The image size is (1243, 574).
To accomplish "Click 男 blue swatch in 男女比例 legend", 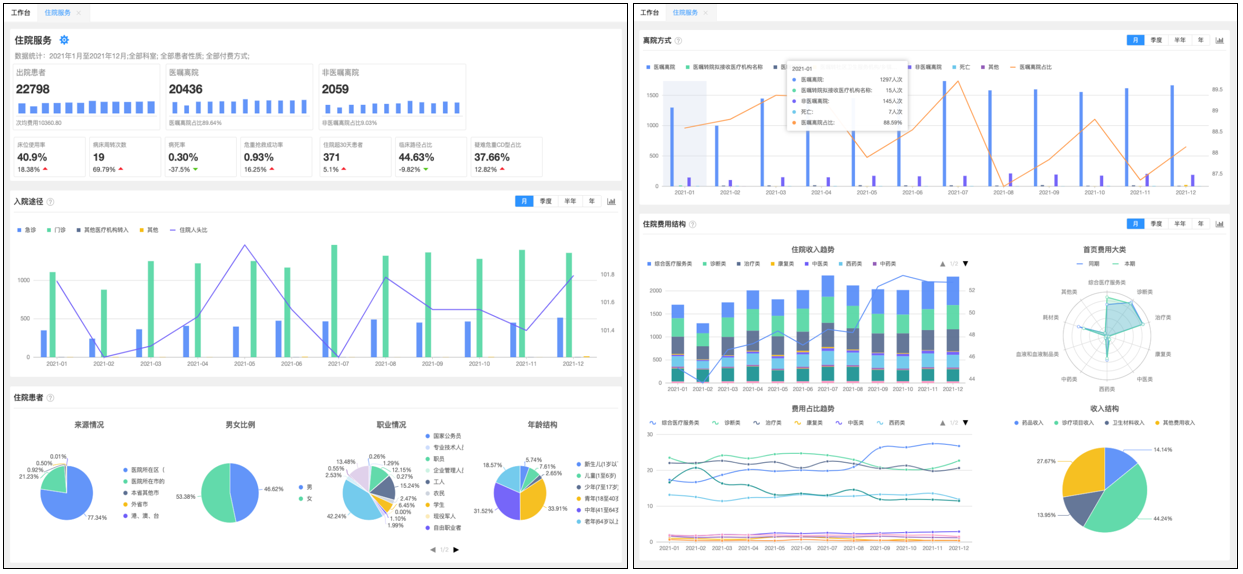I will pyautogui.click(x=299, y=487).
